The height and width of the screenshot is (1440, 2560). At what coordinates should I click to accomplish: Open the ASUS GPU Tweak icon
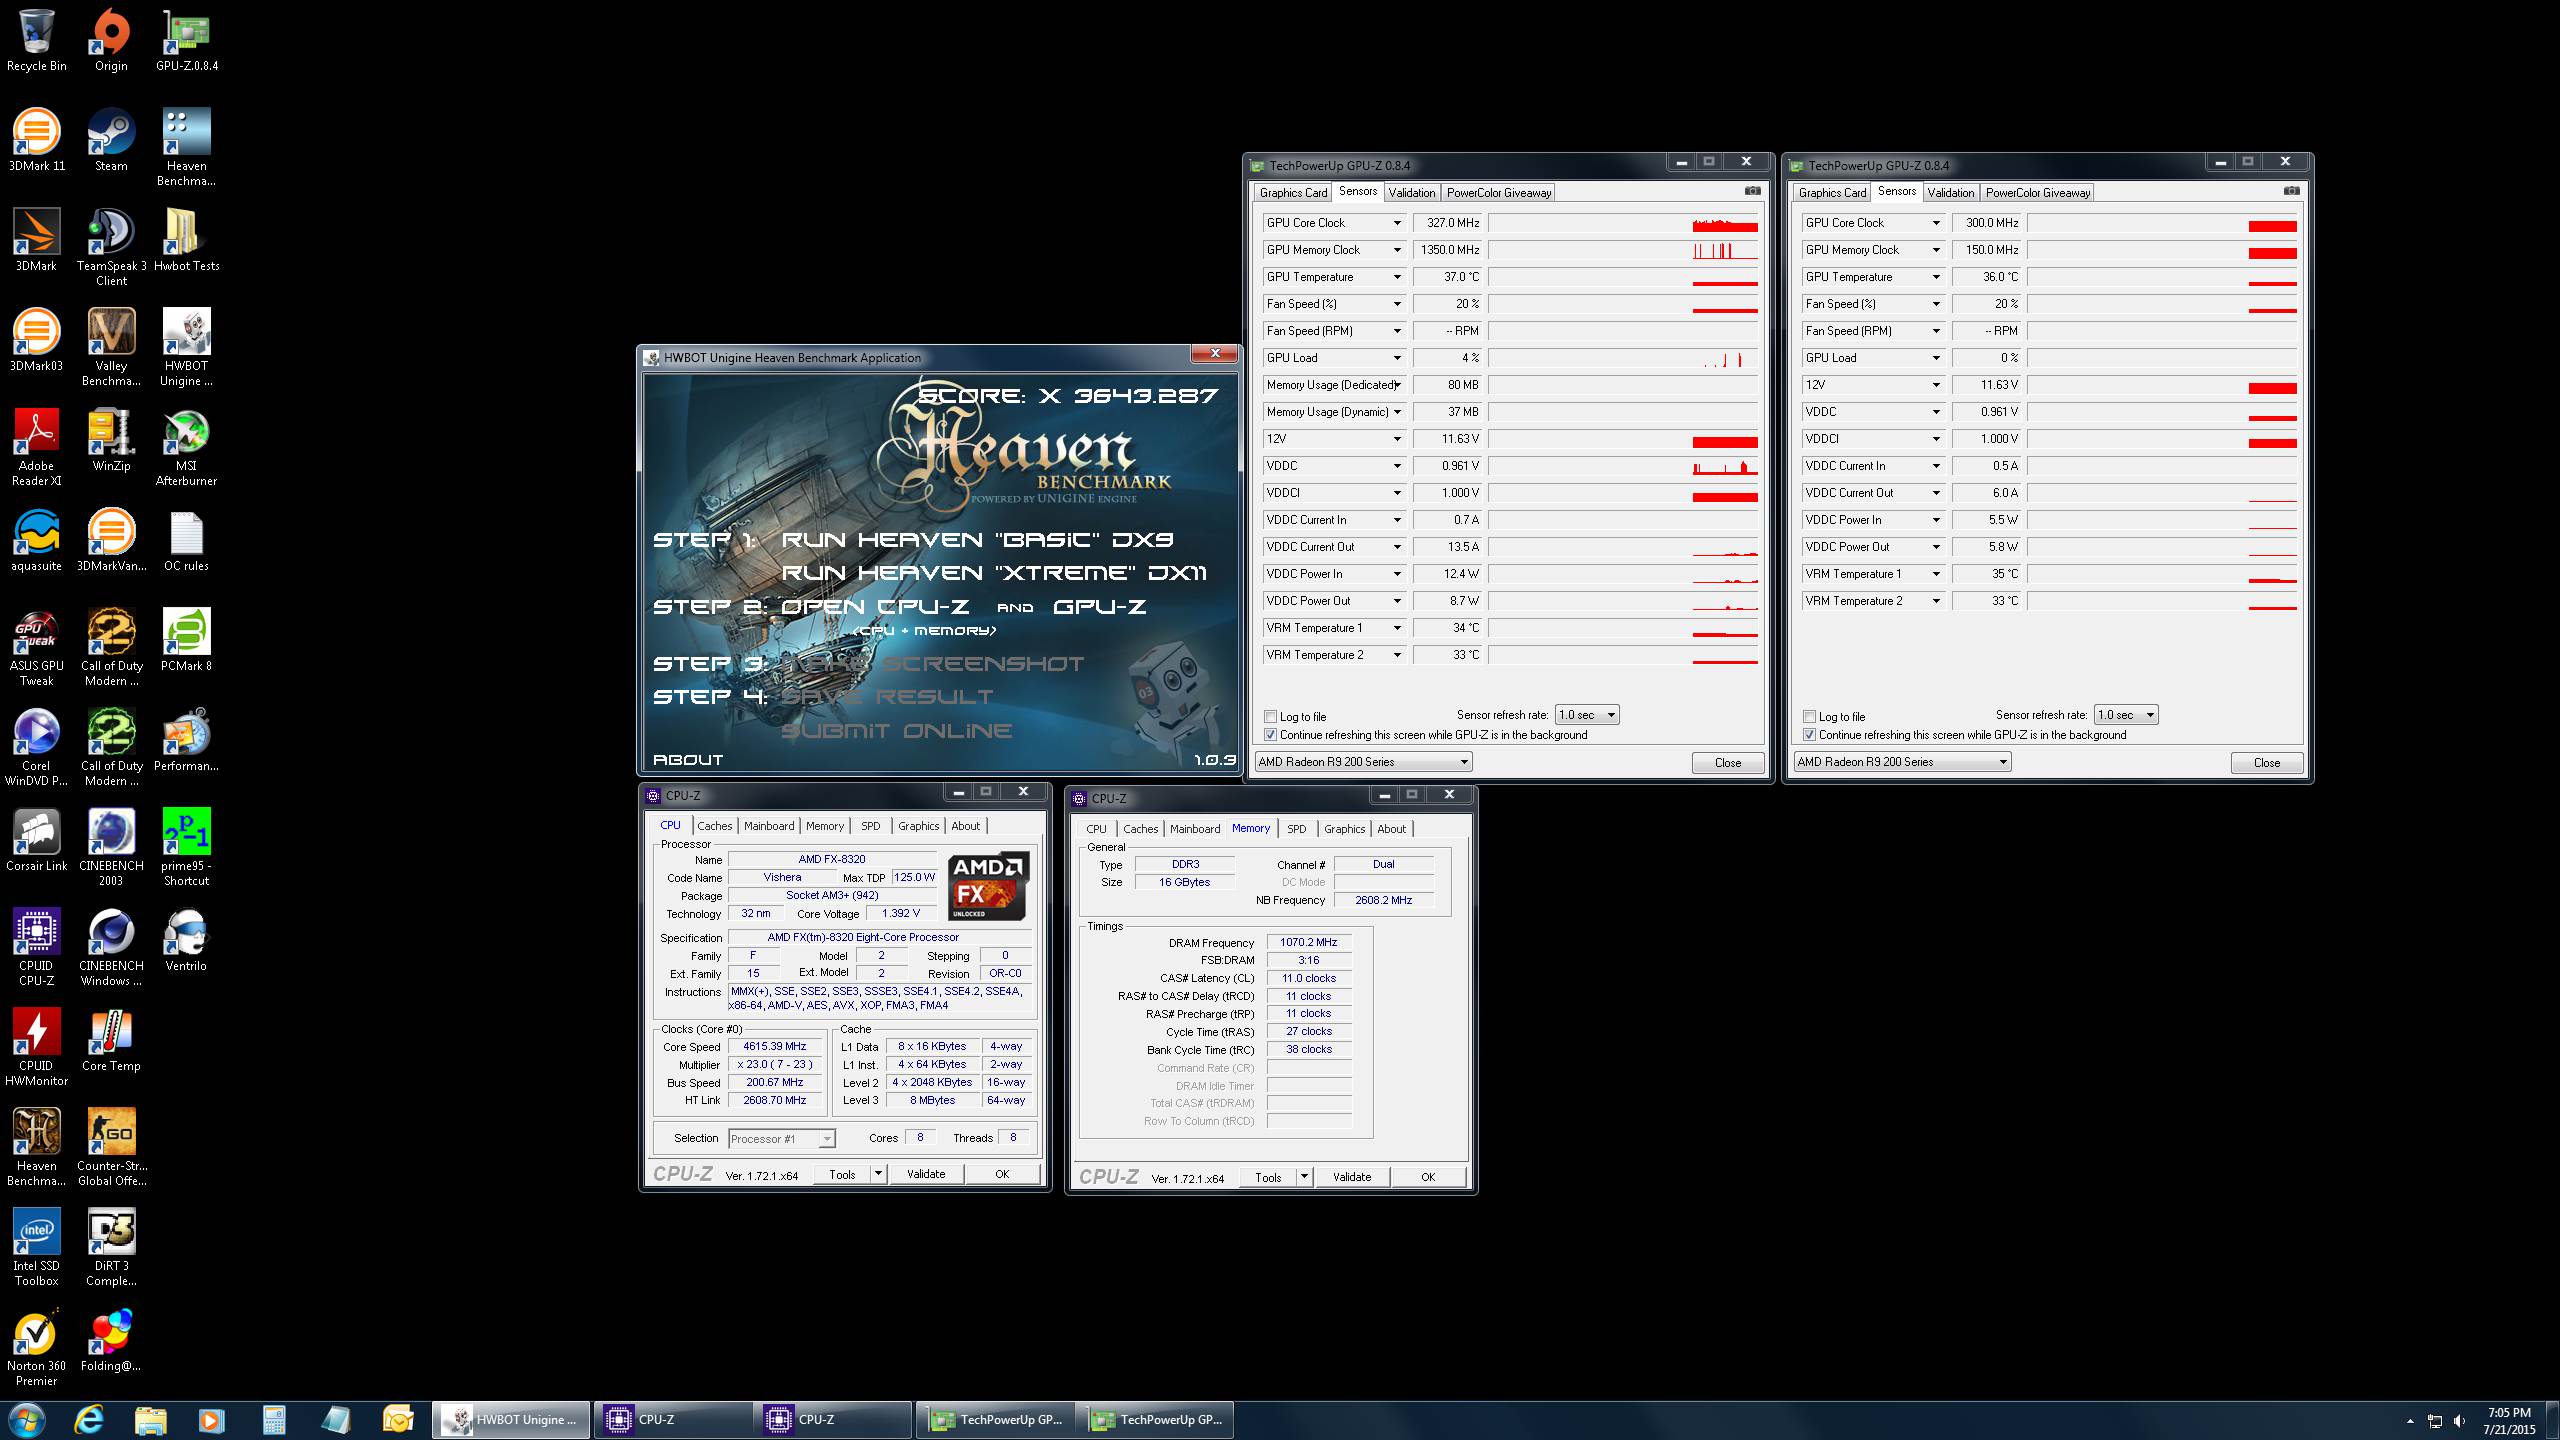36,647
